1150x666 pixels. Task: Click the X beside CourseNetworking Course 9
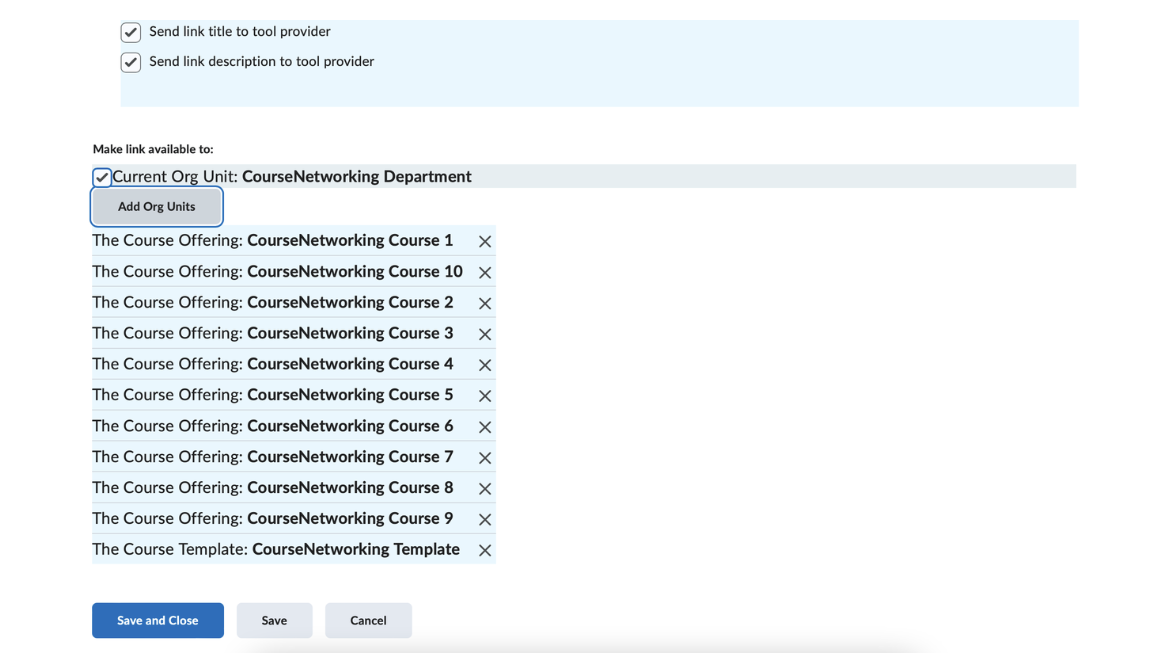coord(485,520)
